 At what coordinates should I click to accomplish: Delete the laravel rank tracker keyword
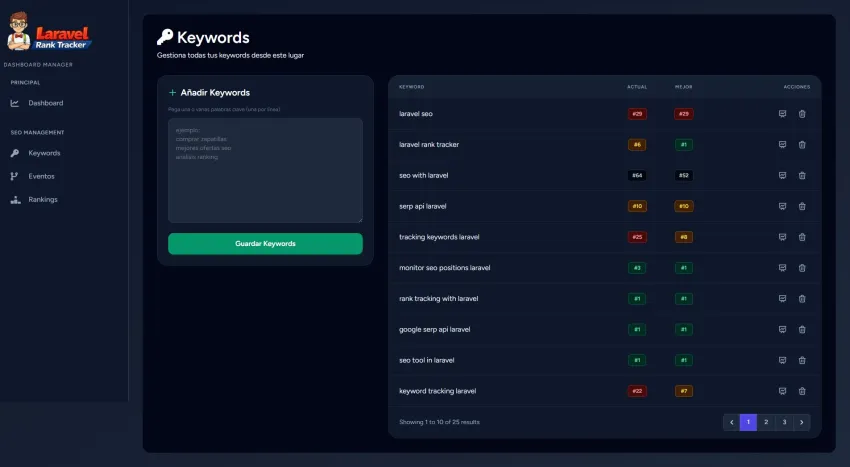[x=802, y=145]
